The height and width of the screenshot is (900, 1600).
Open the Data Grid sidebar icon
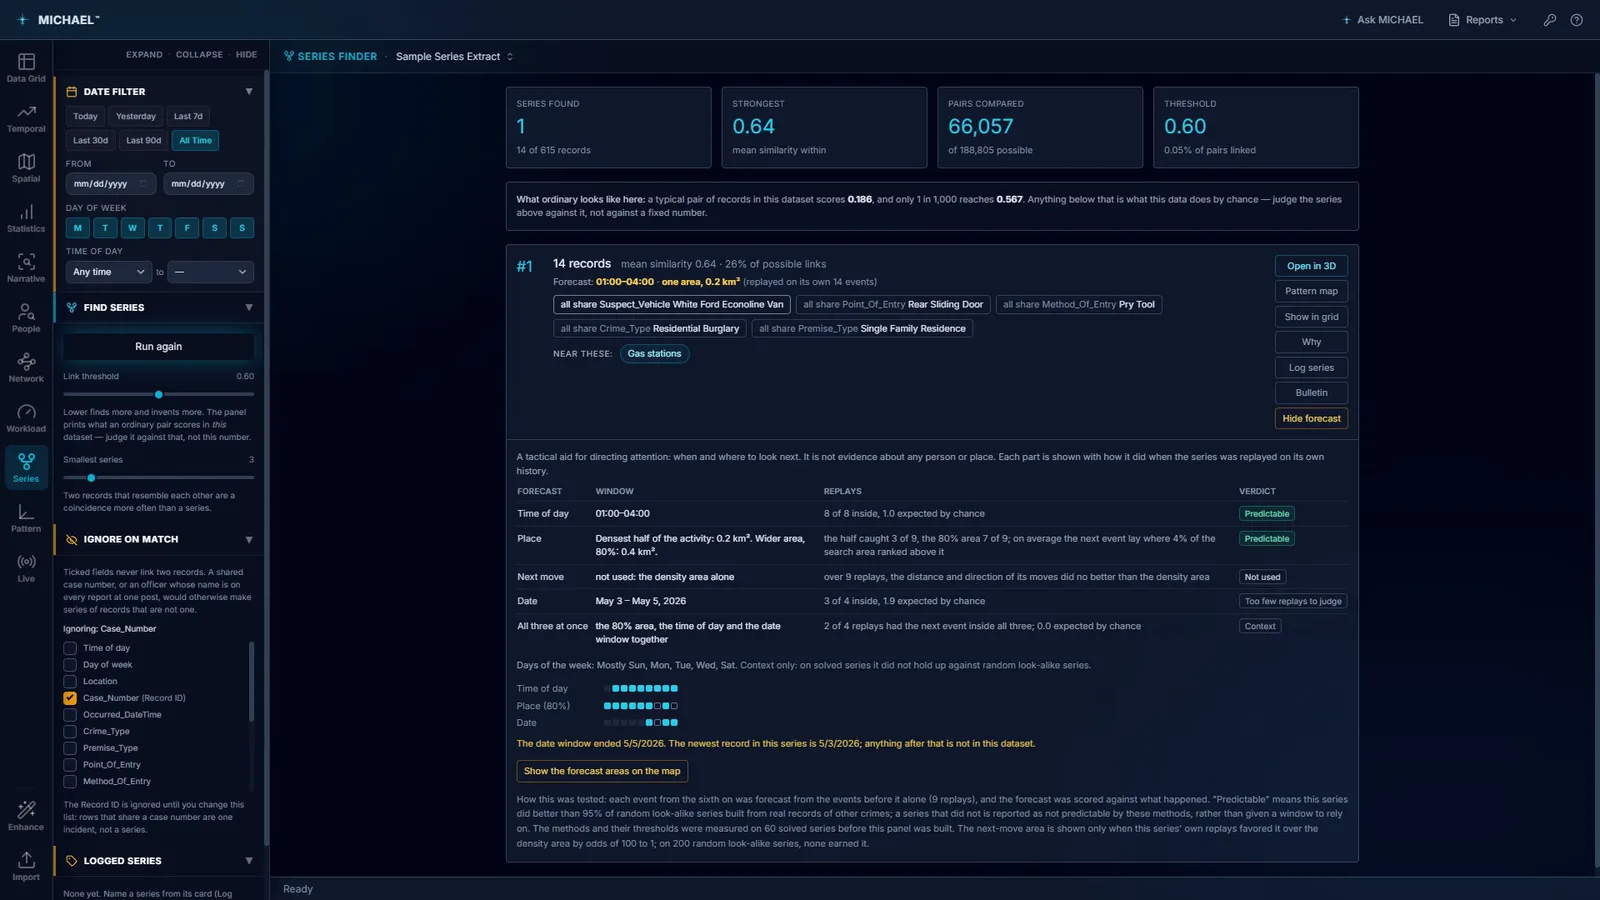pyautogui.click(x=26, y=67)
